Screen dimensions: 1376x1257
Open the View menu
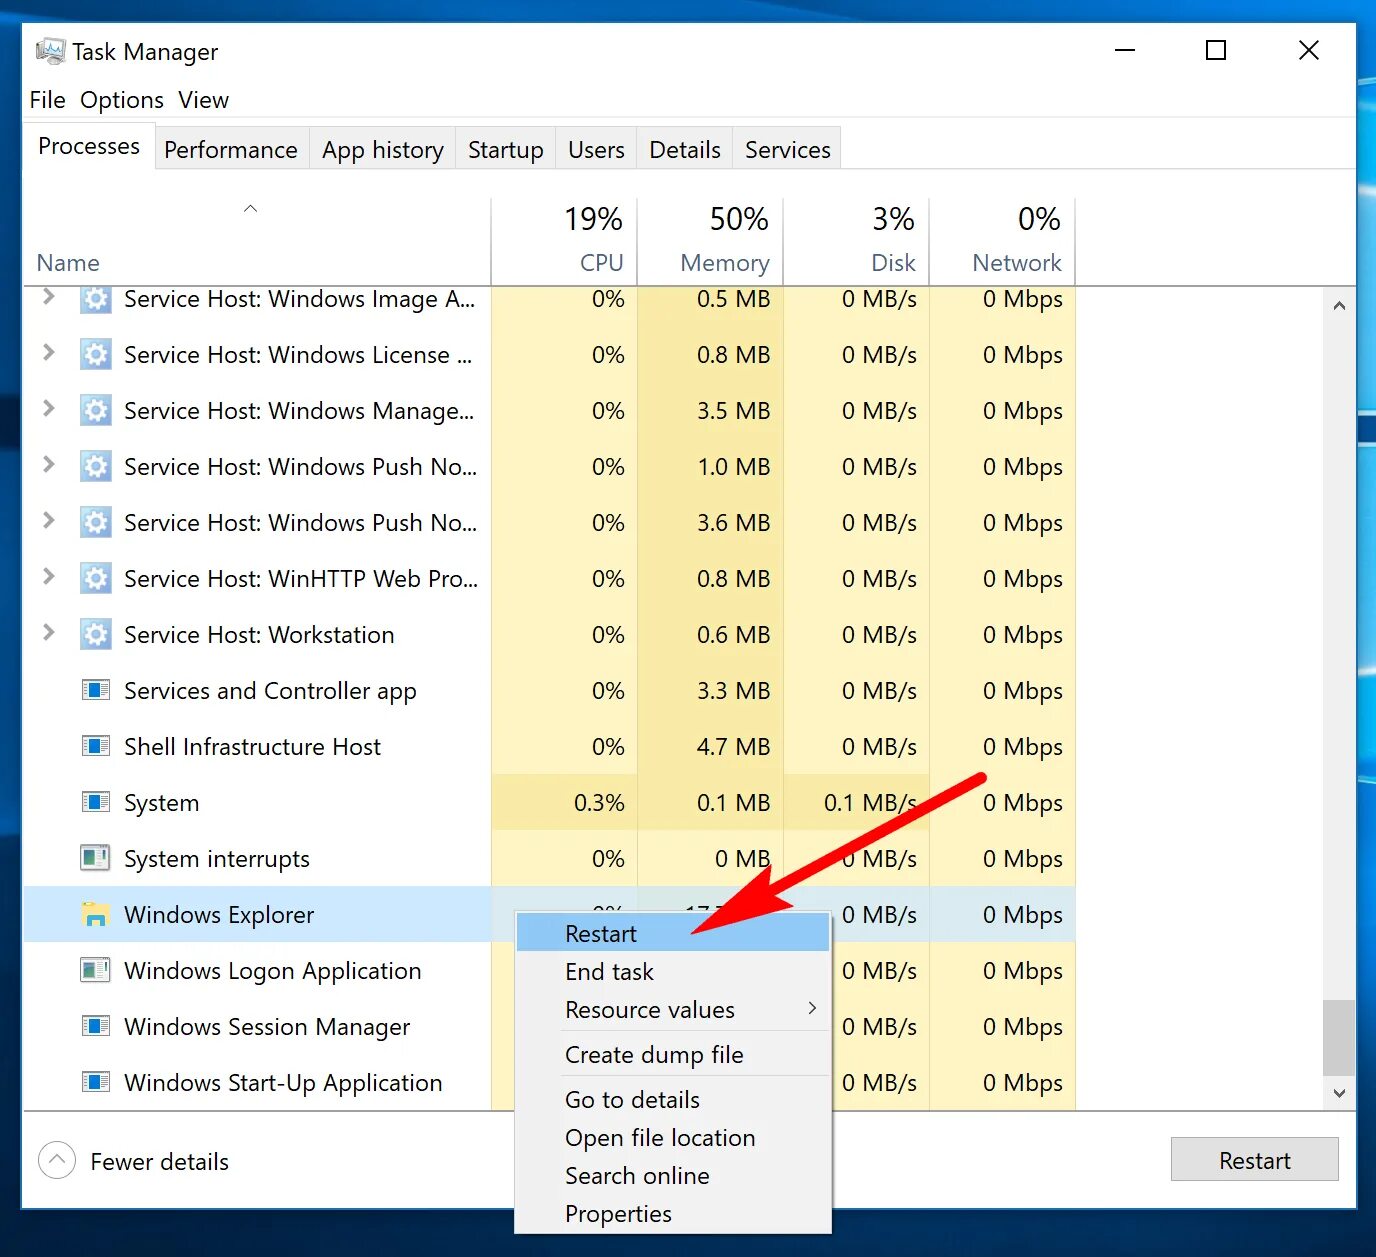click(x=203, y=100)
